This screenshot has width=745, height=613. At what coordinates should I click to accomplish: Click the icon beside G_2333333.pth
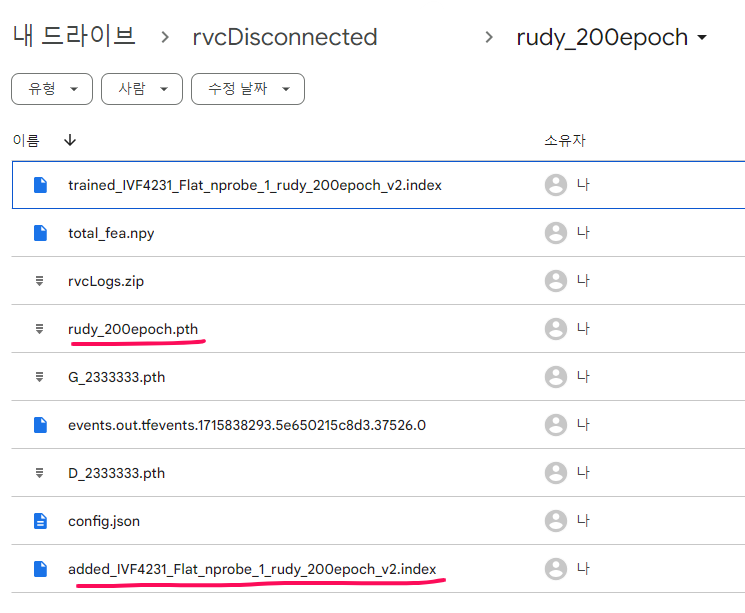[39, 377]
